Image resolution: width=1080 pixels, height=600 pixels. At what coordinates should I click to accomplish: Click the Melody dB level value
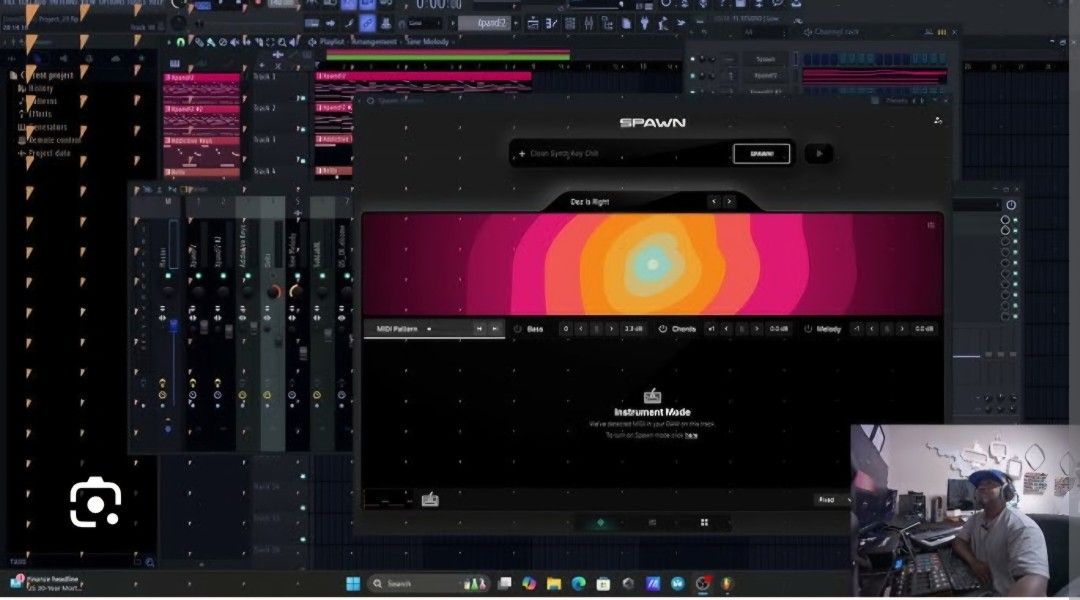click(924, 329)
